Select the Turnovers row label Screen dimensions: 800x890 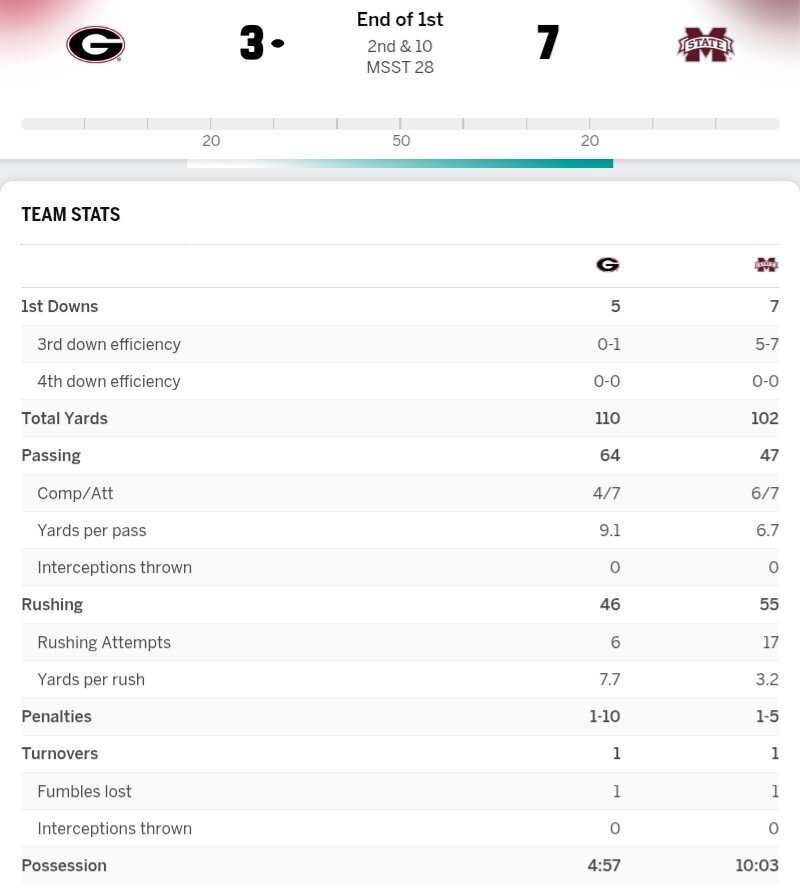click(x=59, y=754)
